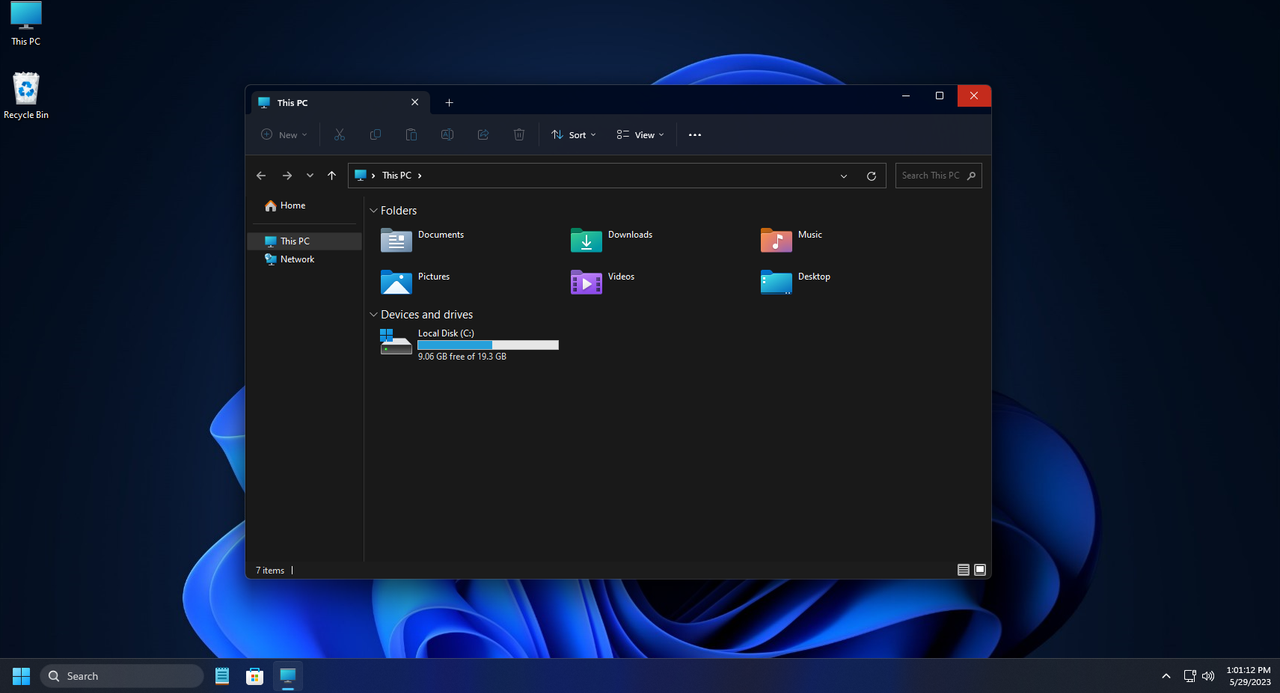
Task: Click the '9.06 GB free of 19.3 GB' text
Action: [462, 357]
